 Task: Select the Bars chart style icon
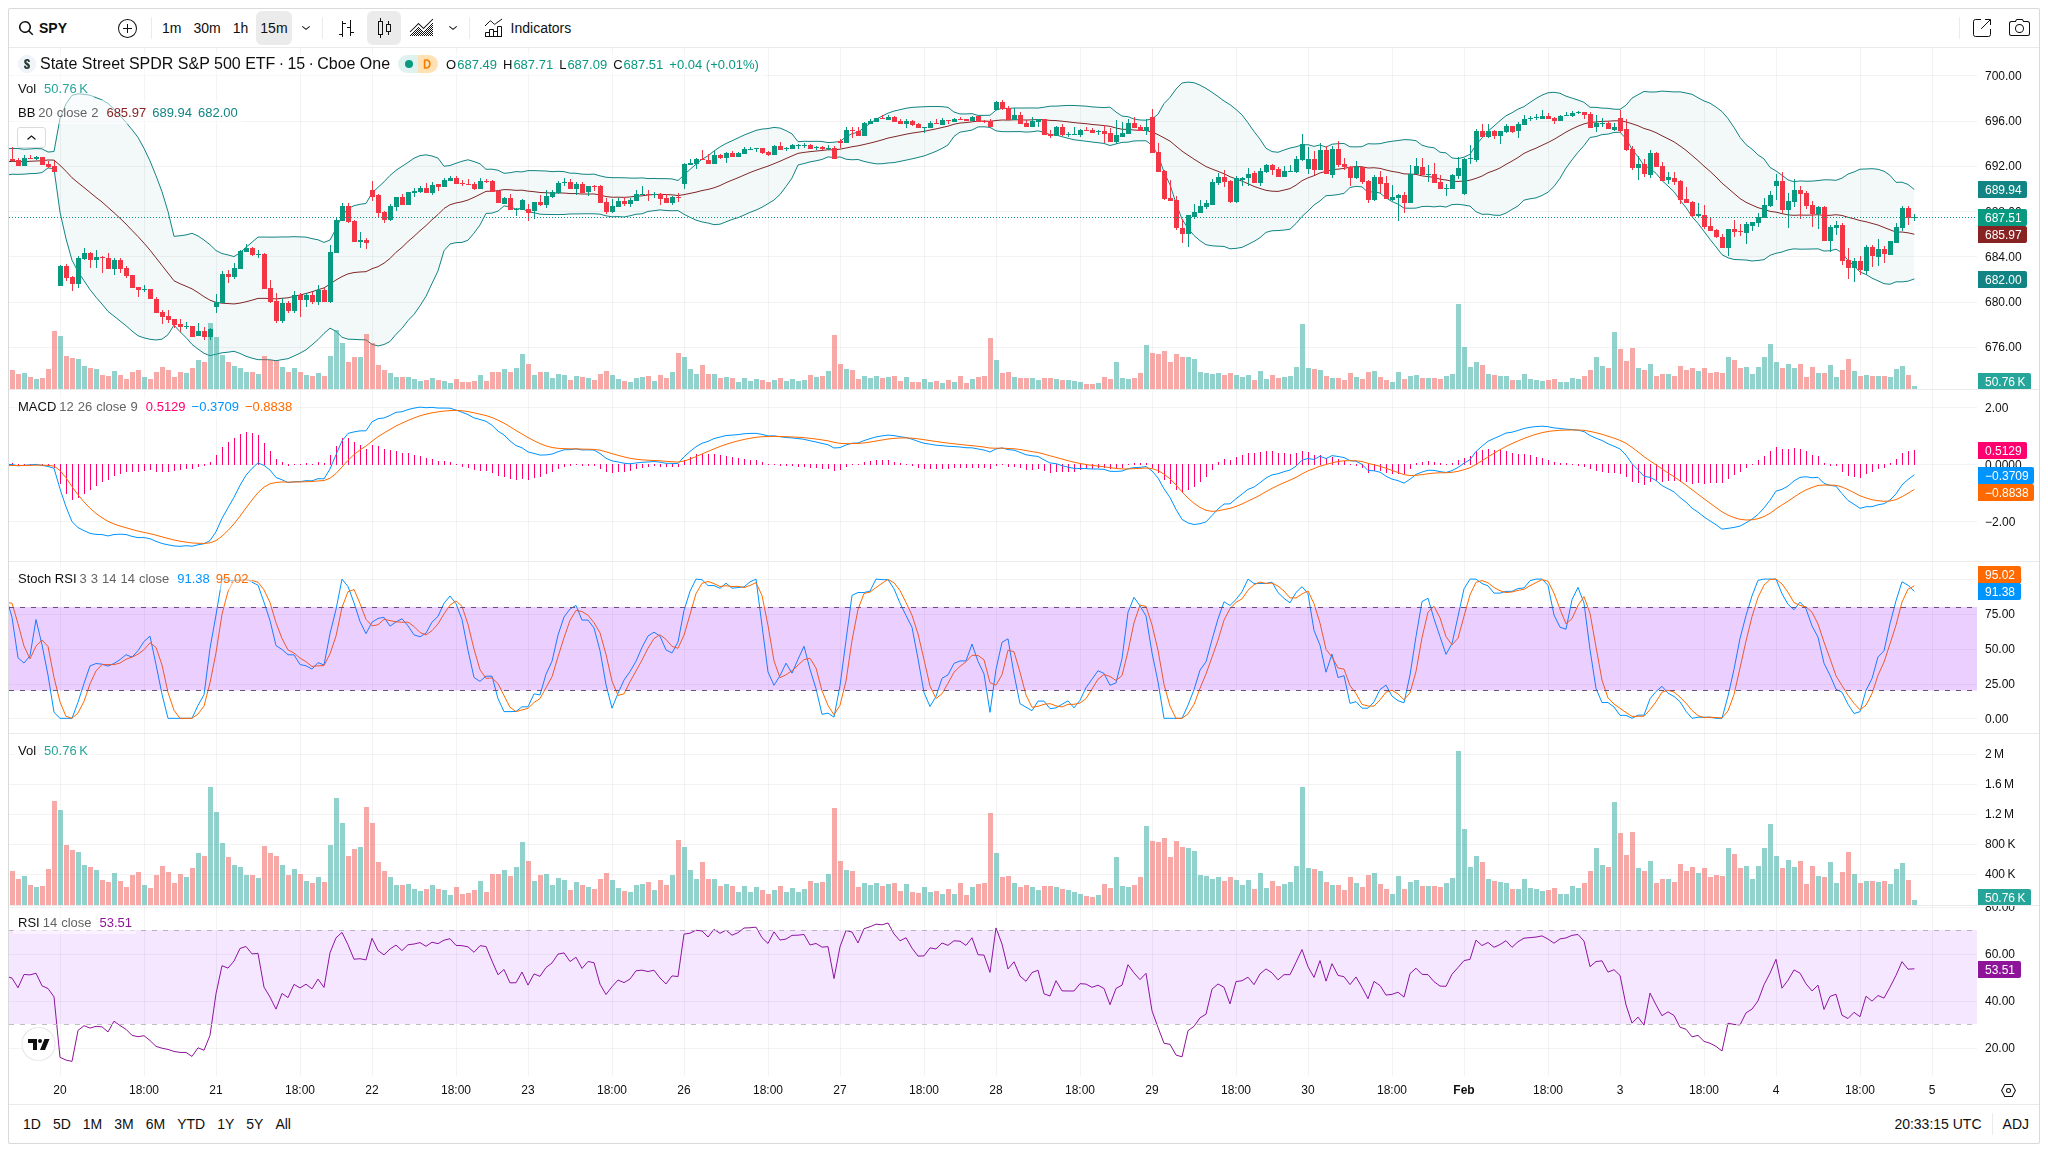(346, 28)
